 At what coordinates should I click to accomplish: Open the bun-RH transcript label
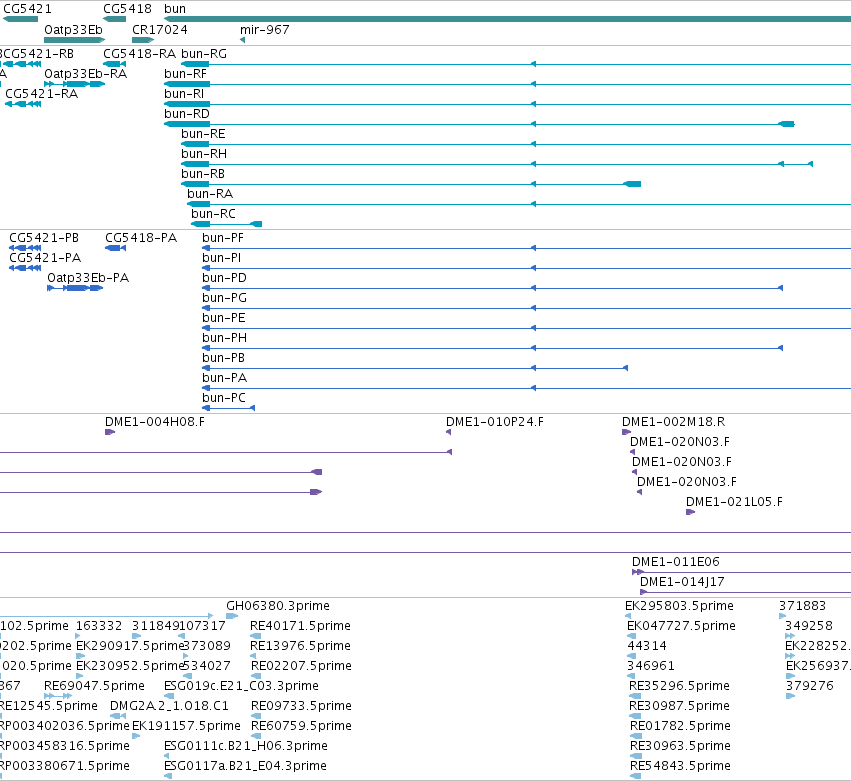click(204, 154)
